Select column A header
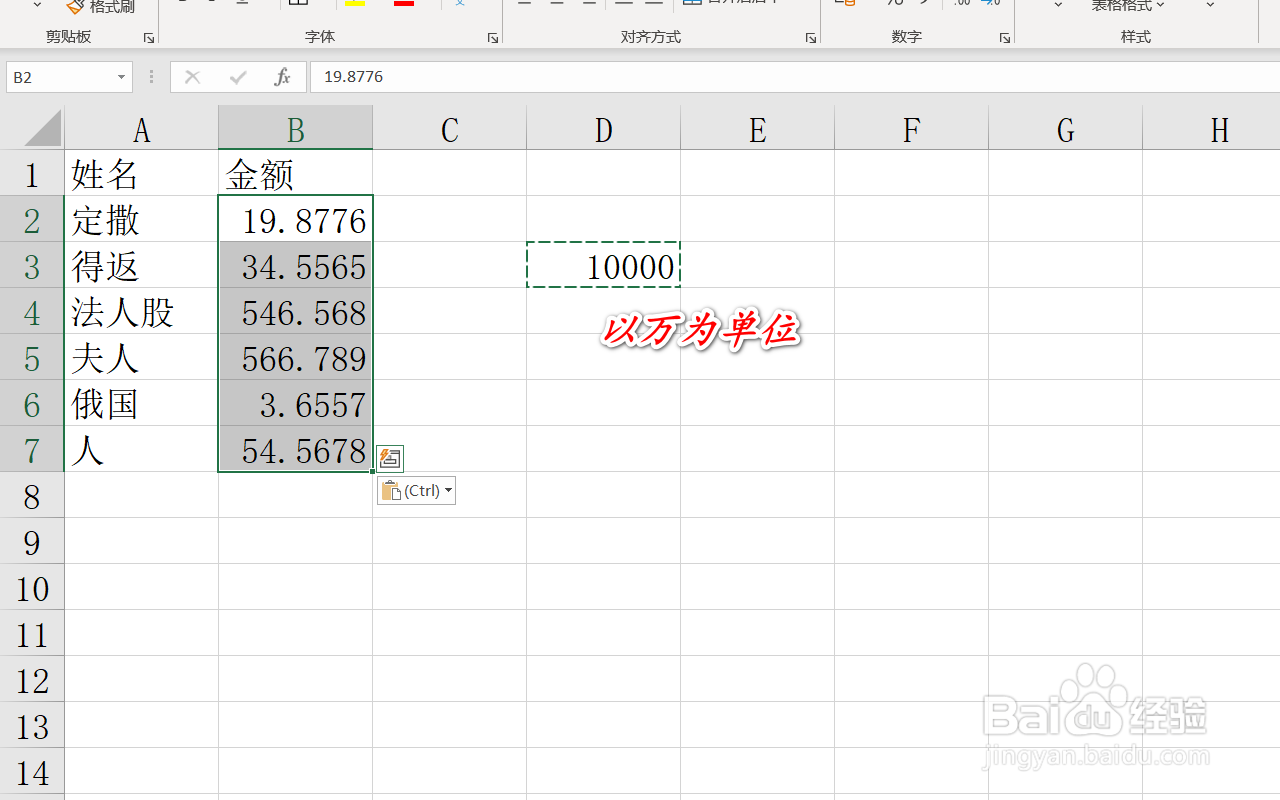This screenshot has width=1280, height=800. 142,129
